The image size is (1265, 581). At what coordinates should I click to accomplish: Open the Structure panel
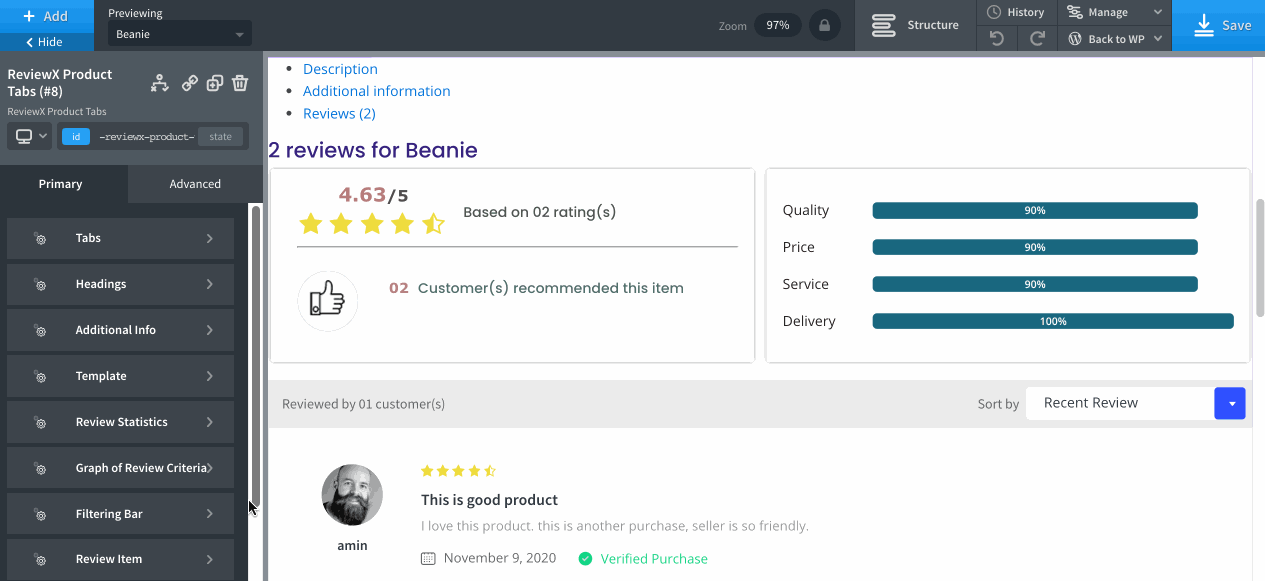click(x=914, y=25)
